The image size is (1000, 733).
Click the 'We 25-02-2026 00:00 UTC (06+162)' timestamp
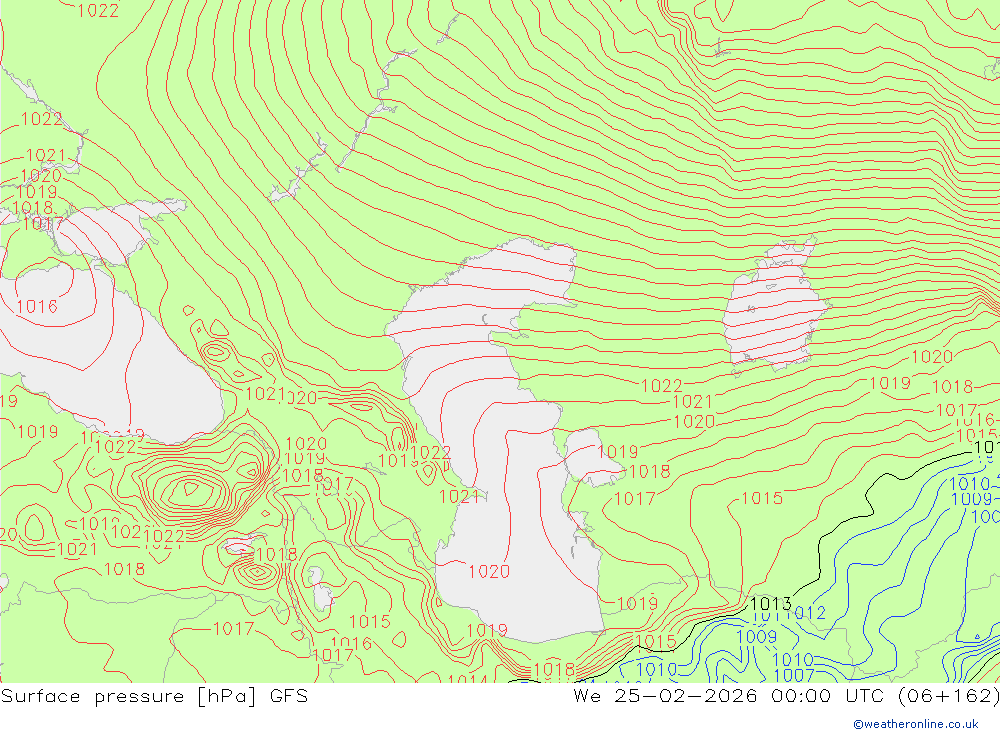[x=786, y=696]
